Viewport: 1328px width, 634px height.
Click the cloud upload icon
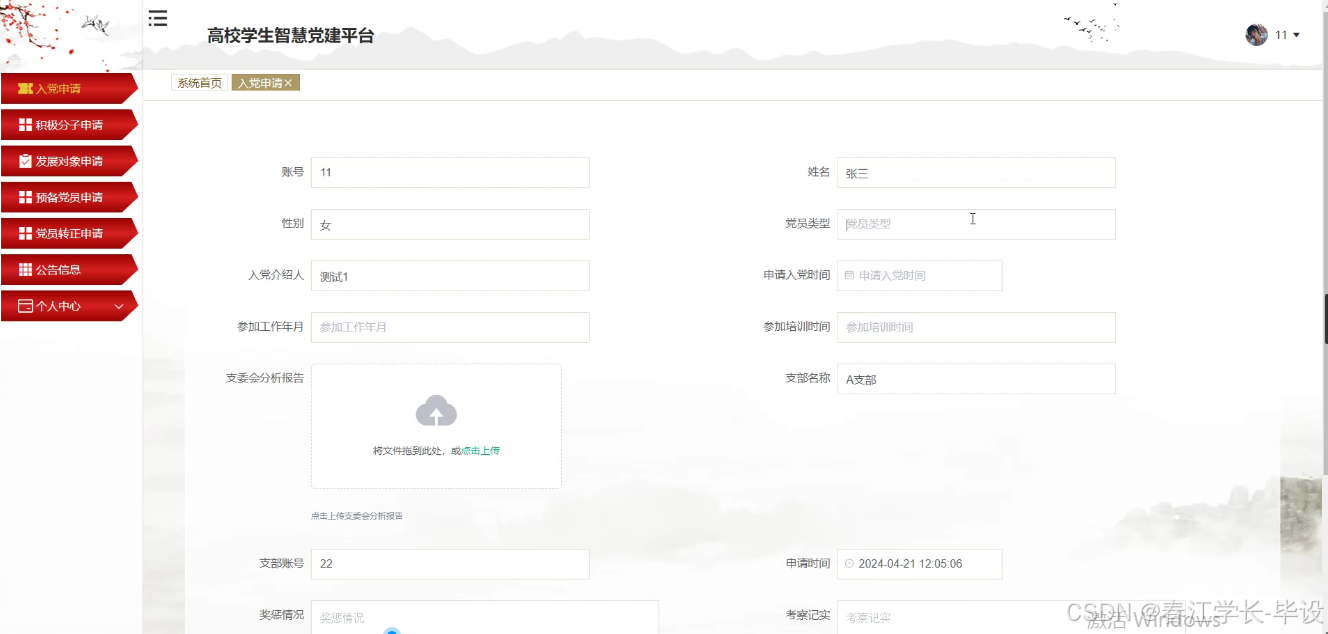click(436, 411)
